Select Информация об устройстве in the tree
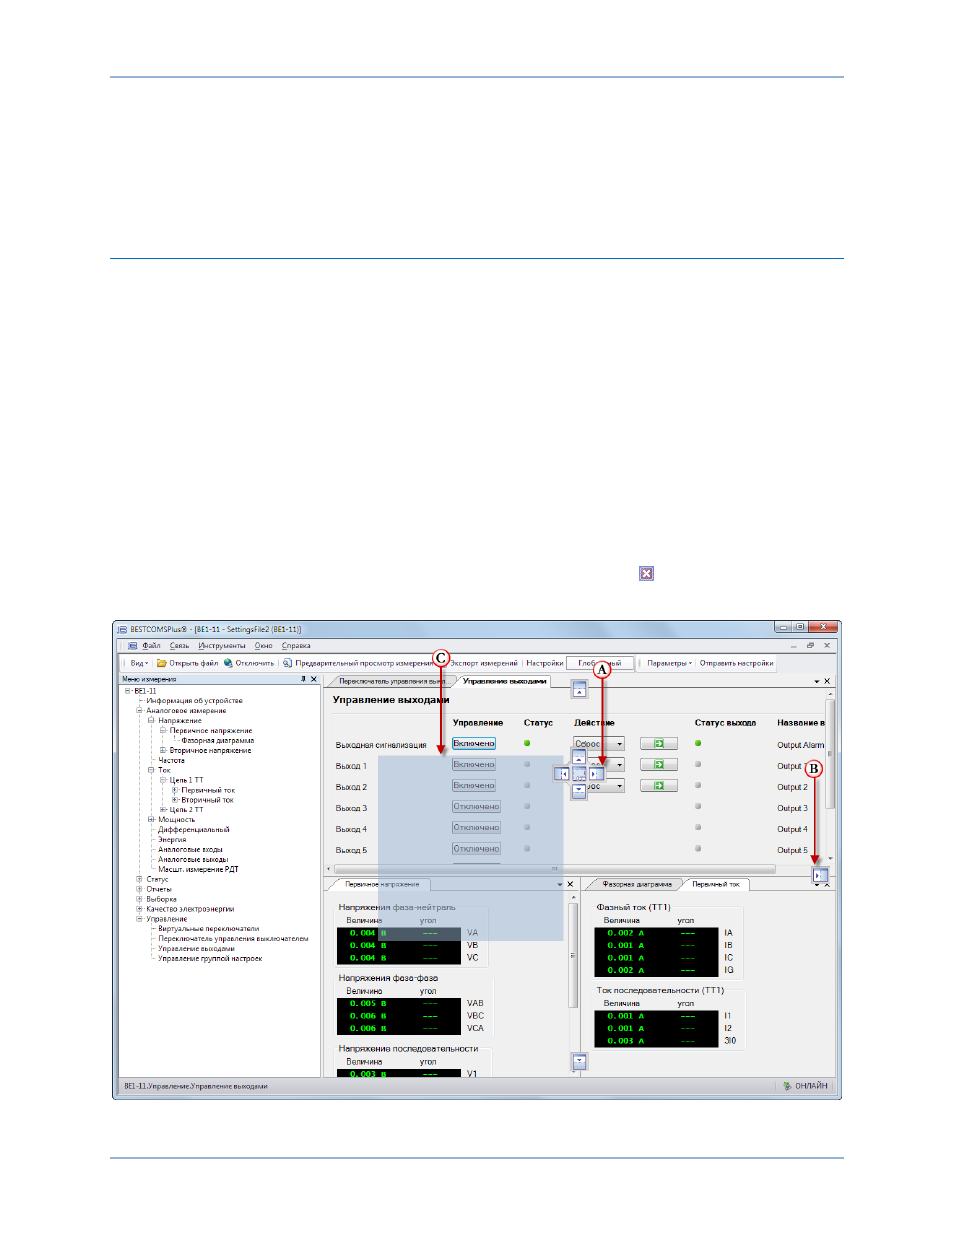This screenshot has width=954, height=1235. tap(194, 701)
